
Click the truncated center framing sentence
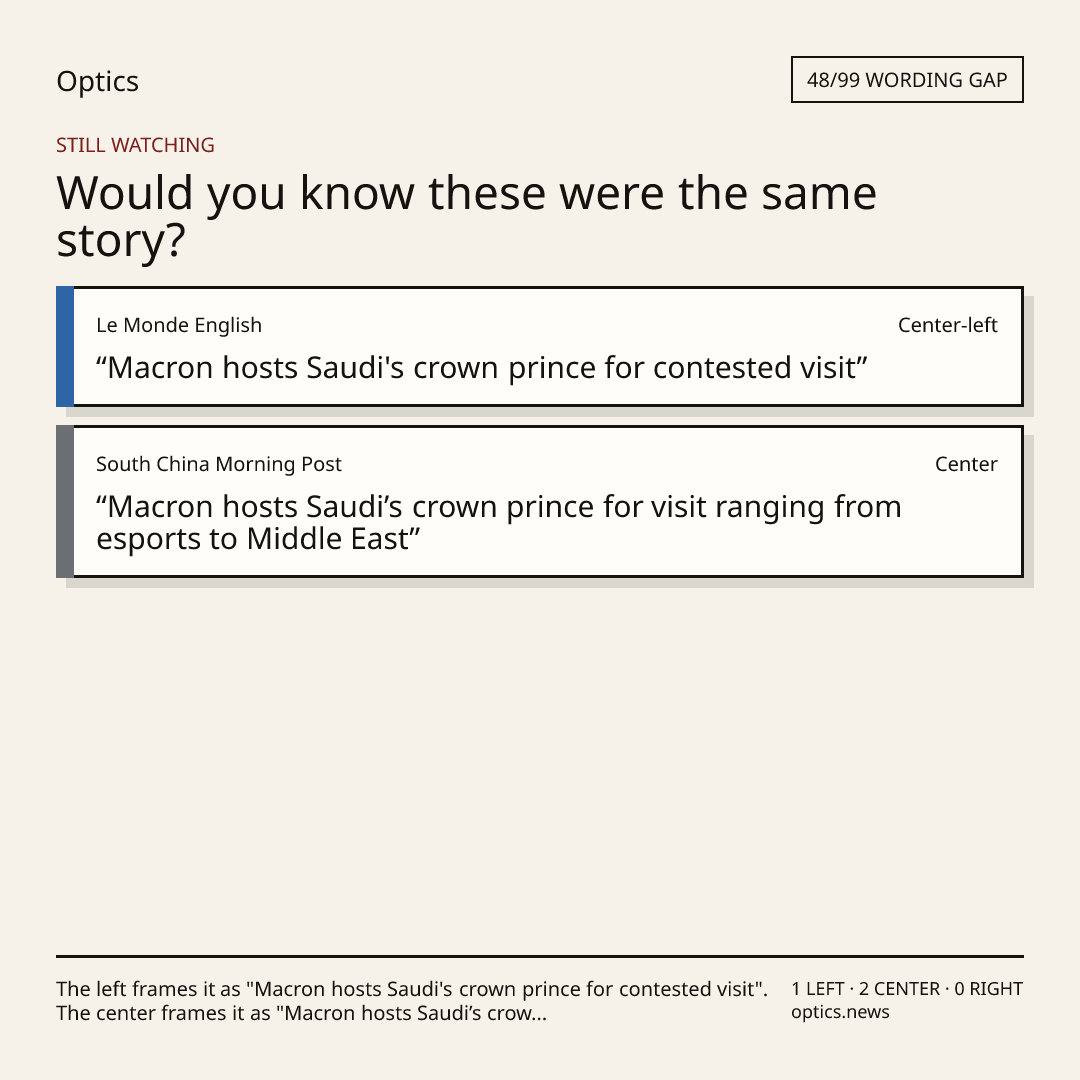pos(302,1013)
